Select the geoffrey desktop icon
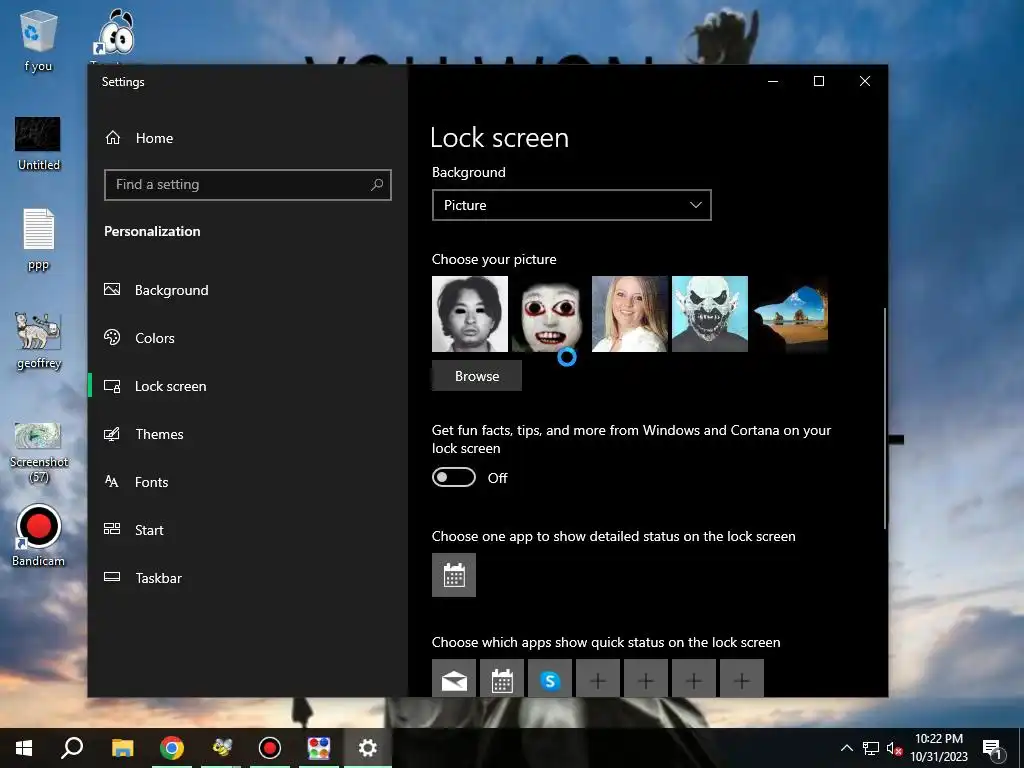Screen dimensions: 1024x768 click(39, 341)
